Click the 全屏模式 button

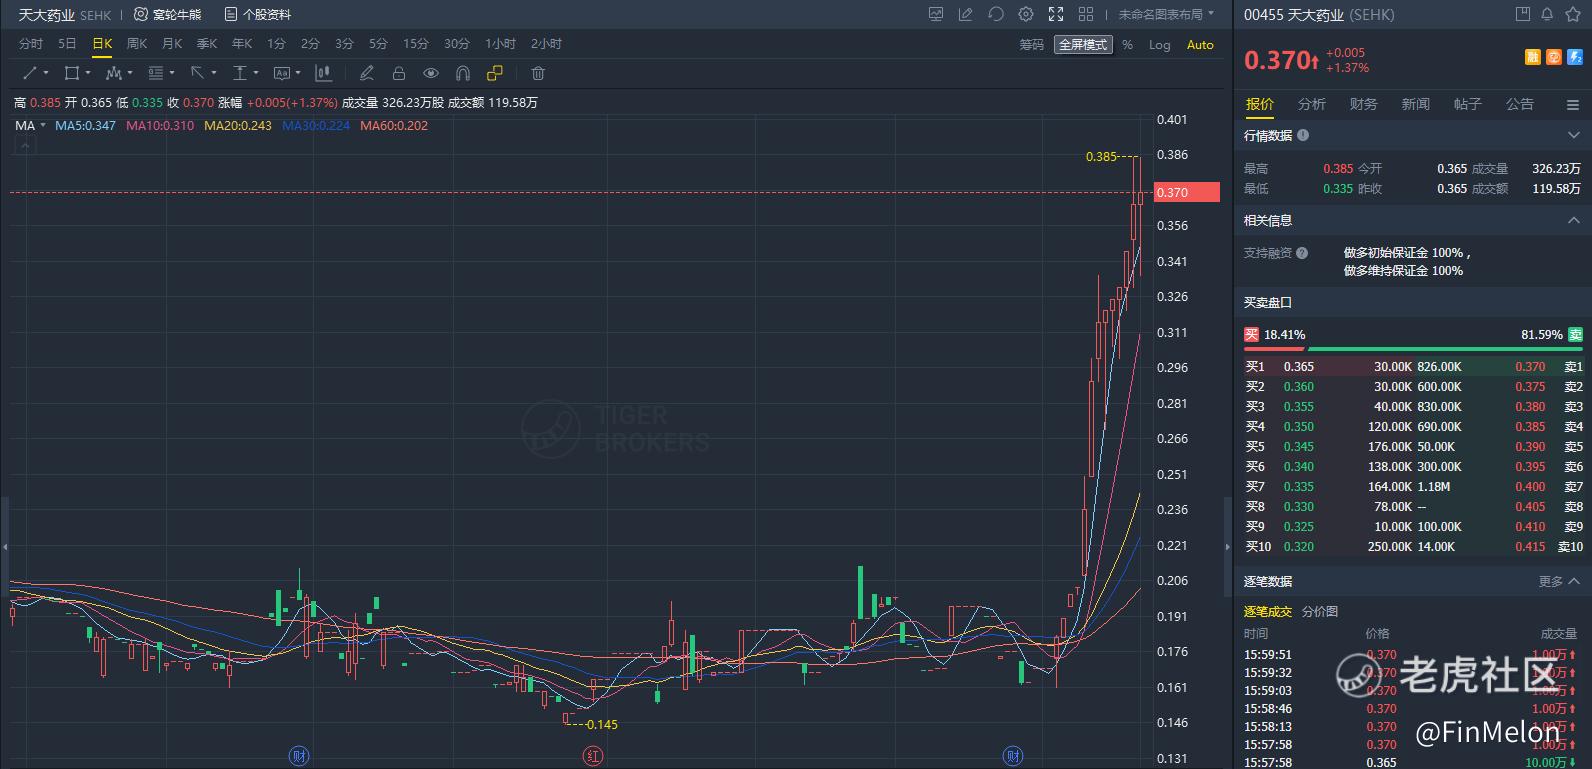coord(1083,45)
